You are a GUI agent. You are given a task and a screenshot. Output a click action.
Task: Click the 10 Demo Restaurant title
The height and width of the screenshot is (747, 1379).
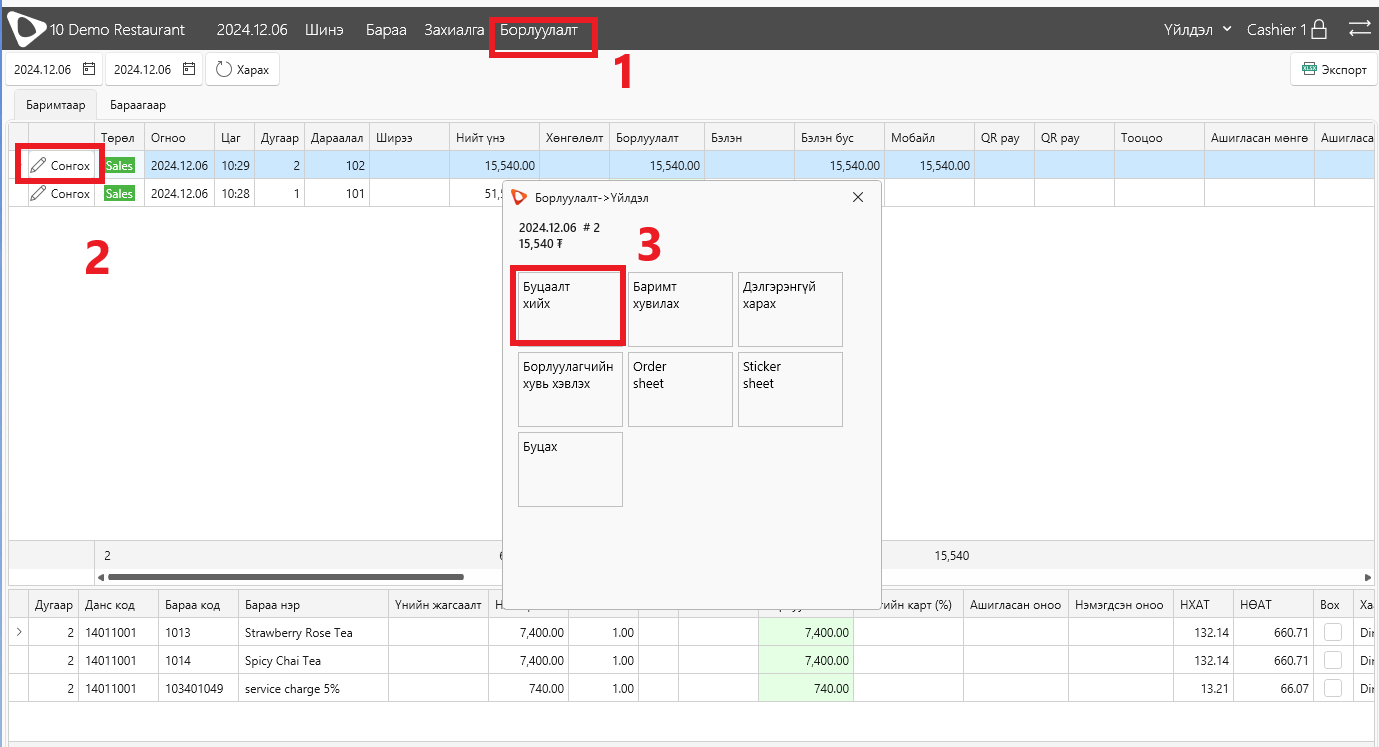(x=118, y=30)
